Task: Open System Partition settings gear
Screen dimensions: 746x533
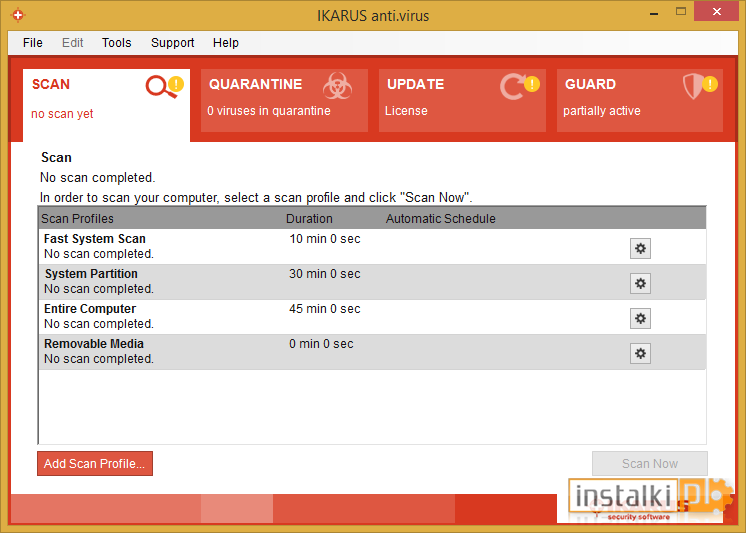Action: point(640,284)
